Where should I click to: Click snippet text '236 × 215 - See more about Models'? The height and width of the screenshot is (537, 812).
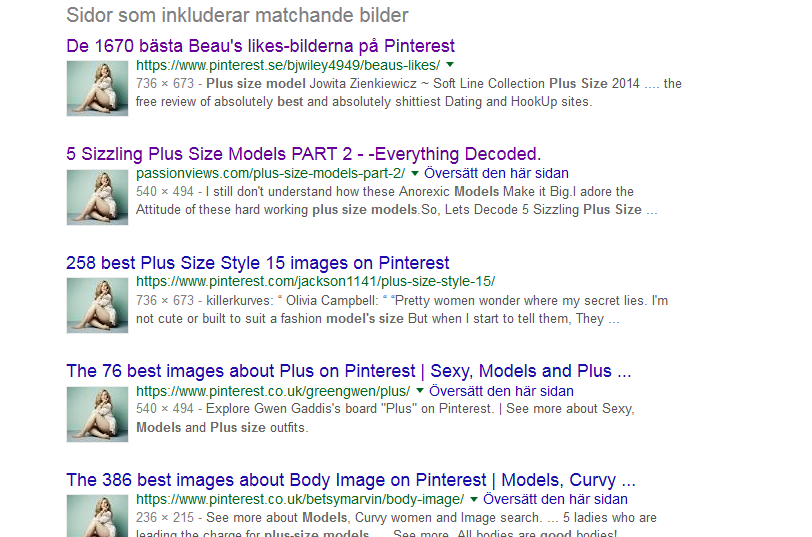[x=396, y=524]
